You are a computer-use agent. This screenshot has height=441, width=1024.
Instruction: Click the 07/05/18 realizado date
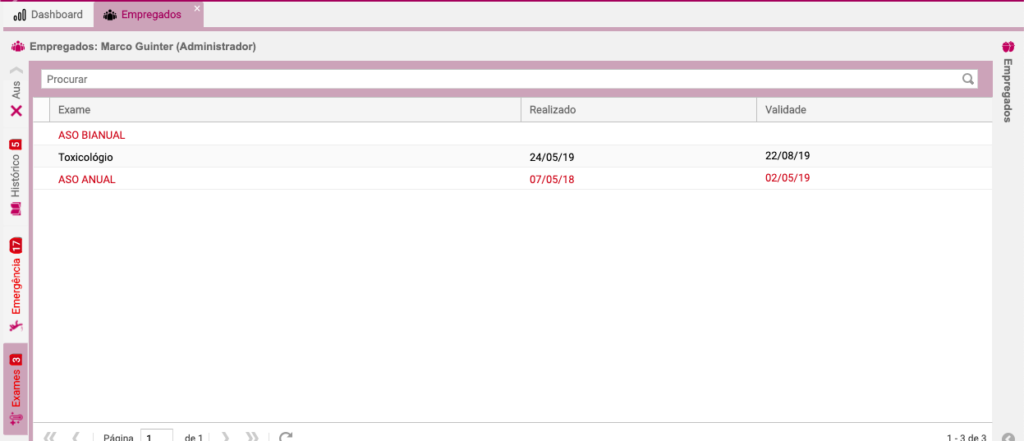[x=552, y=180]
